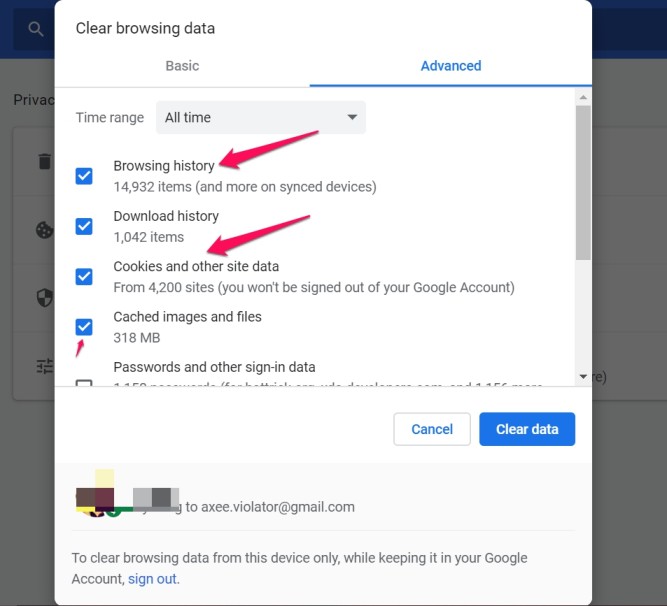Click the "Browsing history" label text
This screenshot has height=606, width=667.
pyautogui.click(x=164, y=166)
